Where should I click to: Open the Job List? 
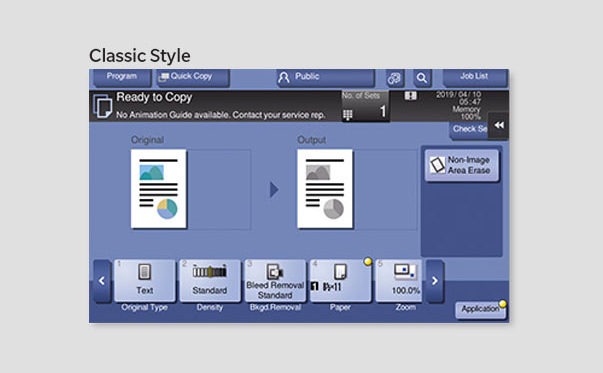475,77
